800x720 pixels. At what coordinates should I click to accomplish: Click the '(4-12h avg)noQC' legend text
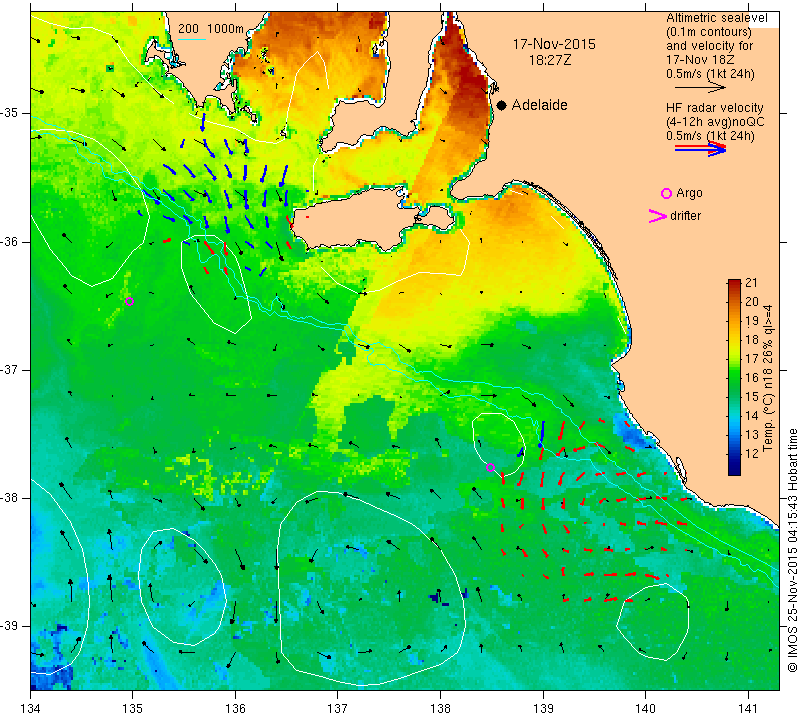click(715, 122)
